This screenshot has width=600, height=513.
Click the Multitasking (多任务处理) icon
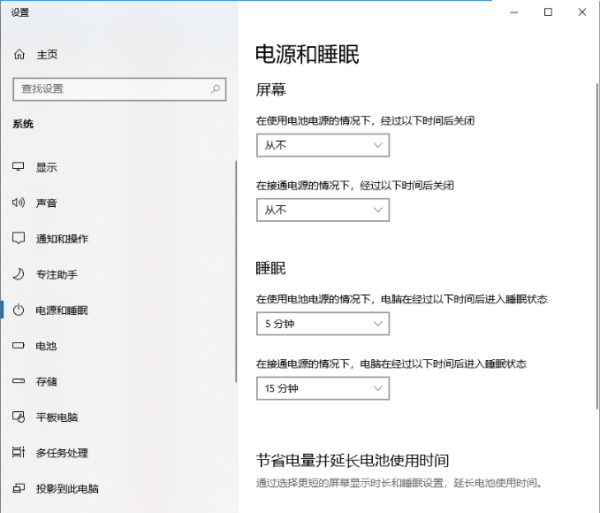[x=18, y=453]
